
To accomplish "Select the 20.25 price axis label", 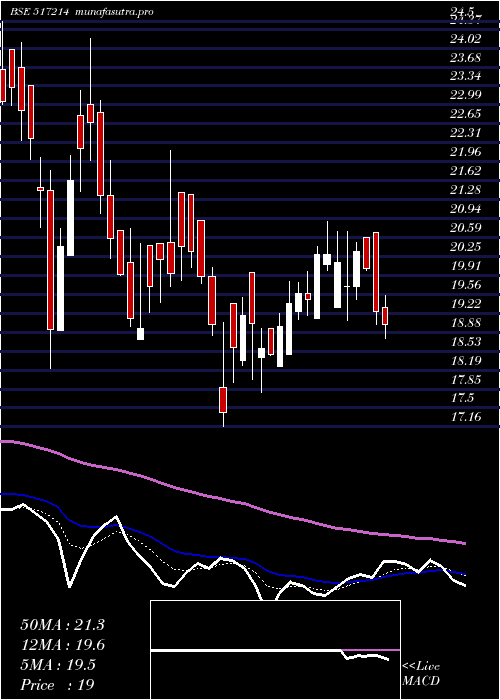I will [466, 247].
